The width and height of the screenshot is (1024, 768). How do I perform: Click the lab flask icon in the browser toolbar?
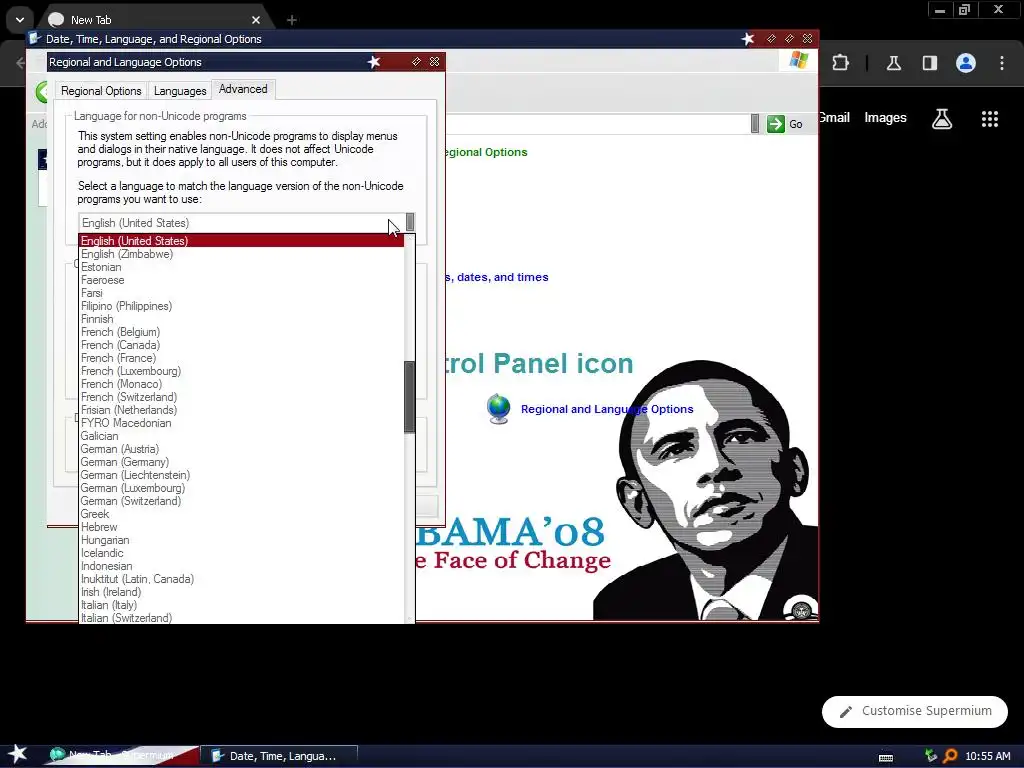click(893, 63)
